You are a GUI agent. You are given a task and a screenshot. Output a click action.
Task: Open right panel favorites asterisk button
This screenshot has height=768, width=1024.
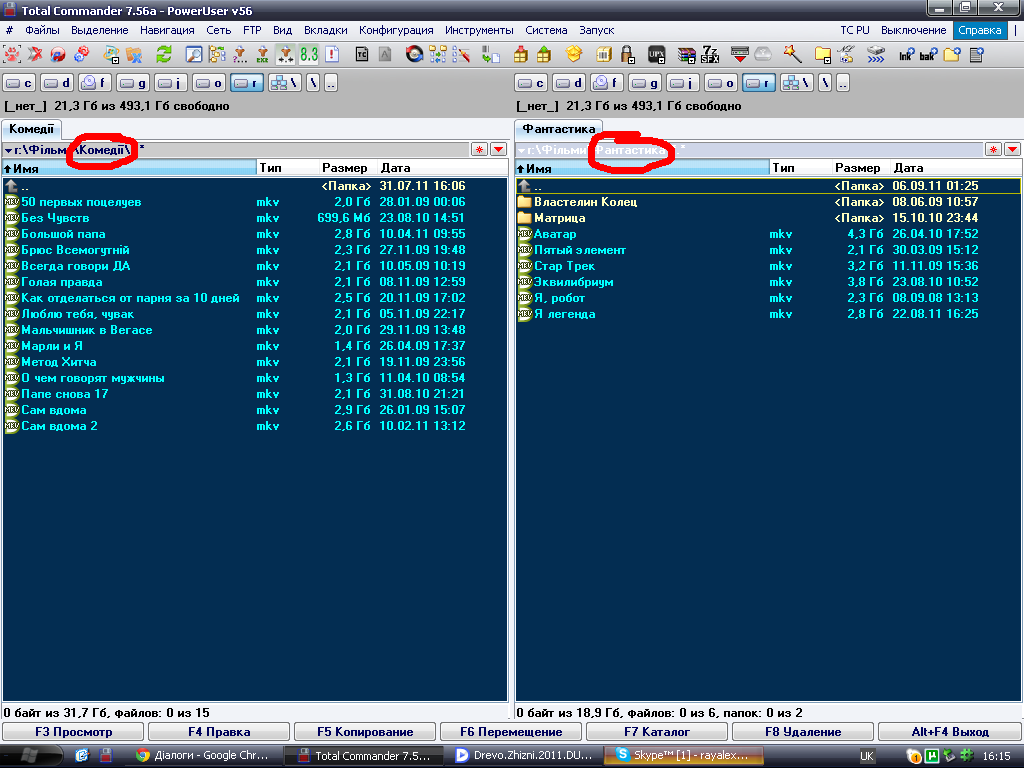[x=993, y=150]
